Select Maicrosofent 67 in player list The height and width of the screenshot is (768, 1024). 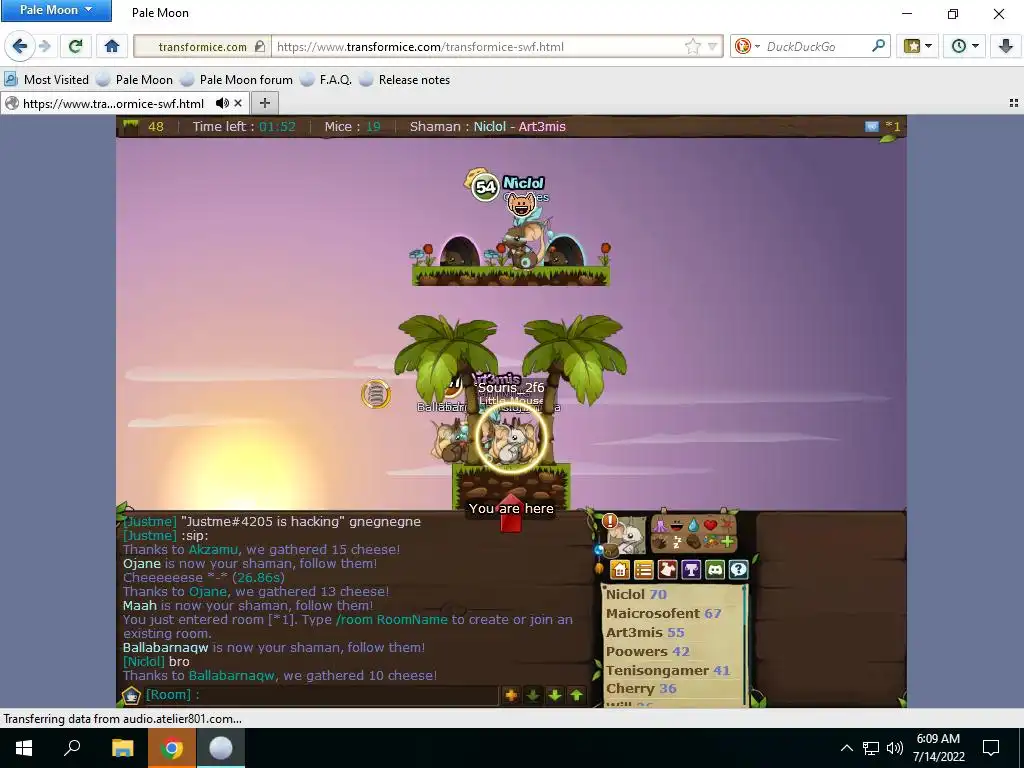[x=664, y=613]
